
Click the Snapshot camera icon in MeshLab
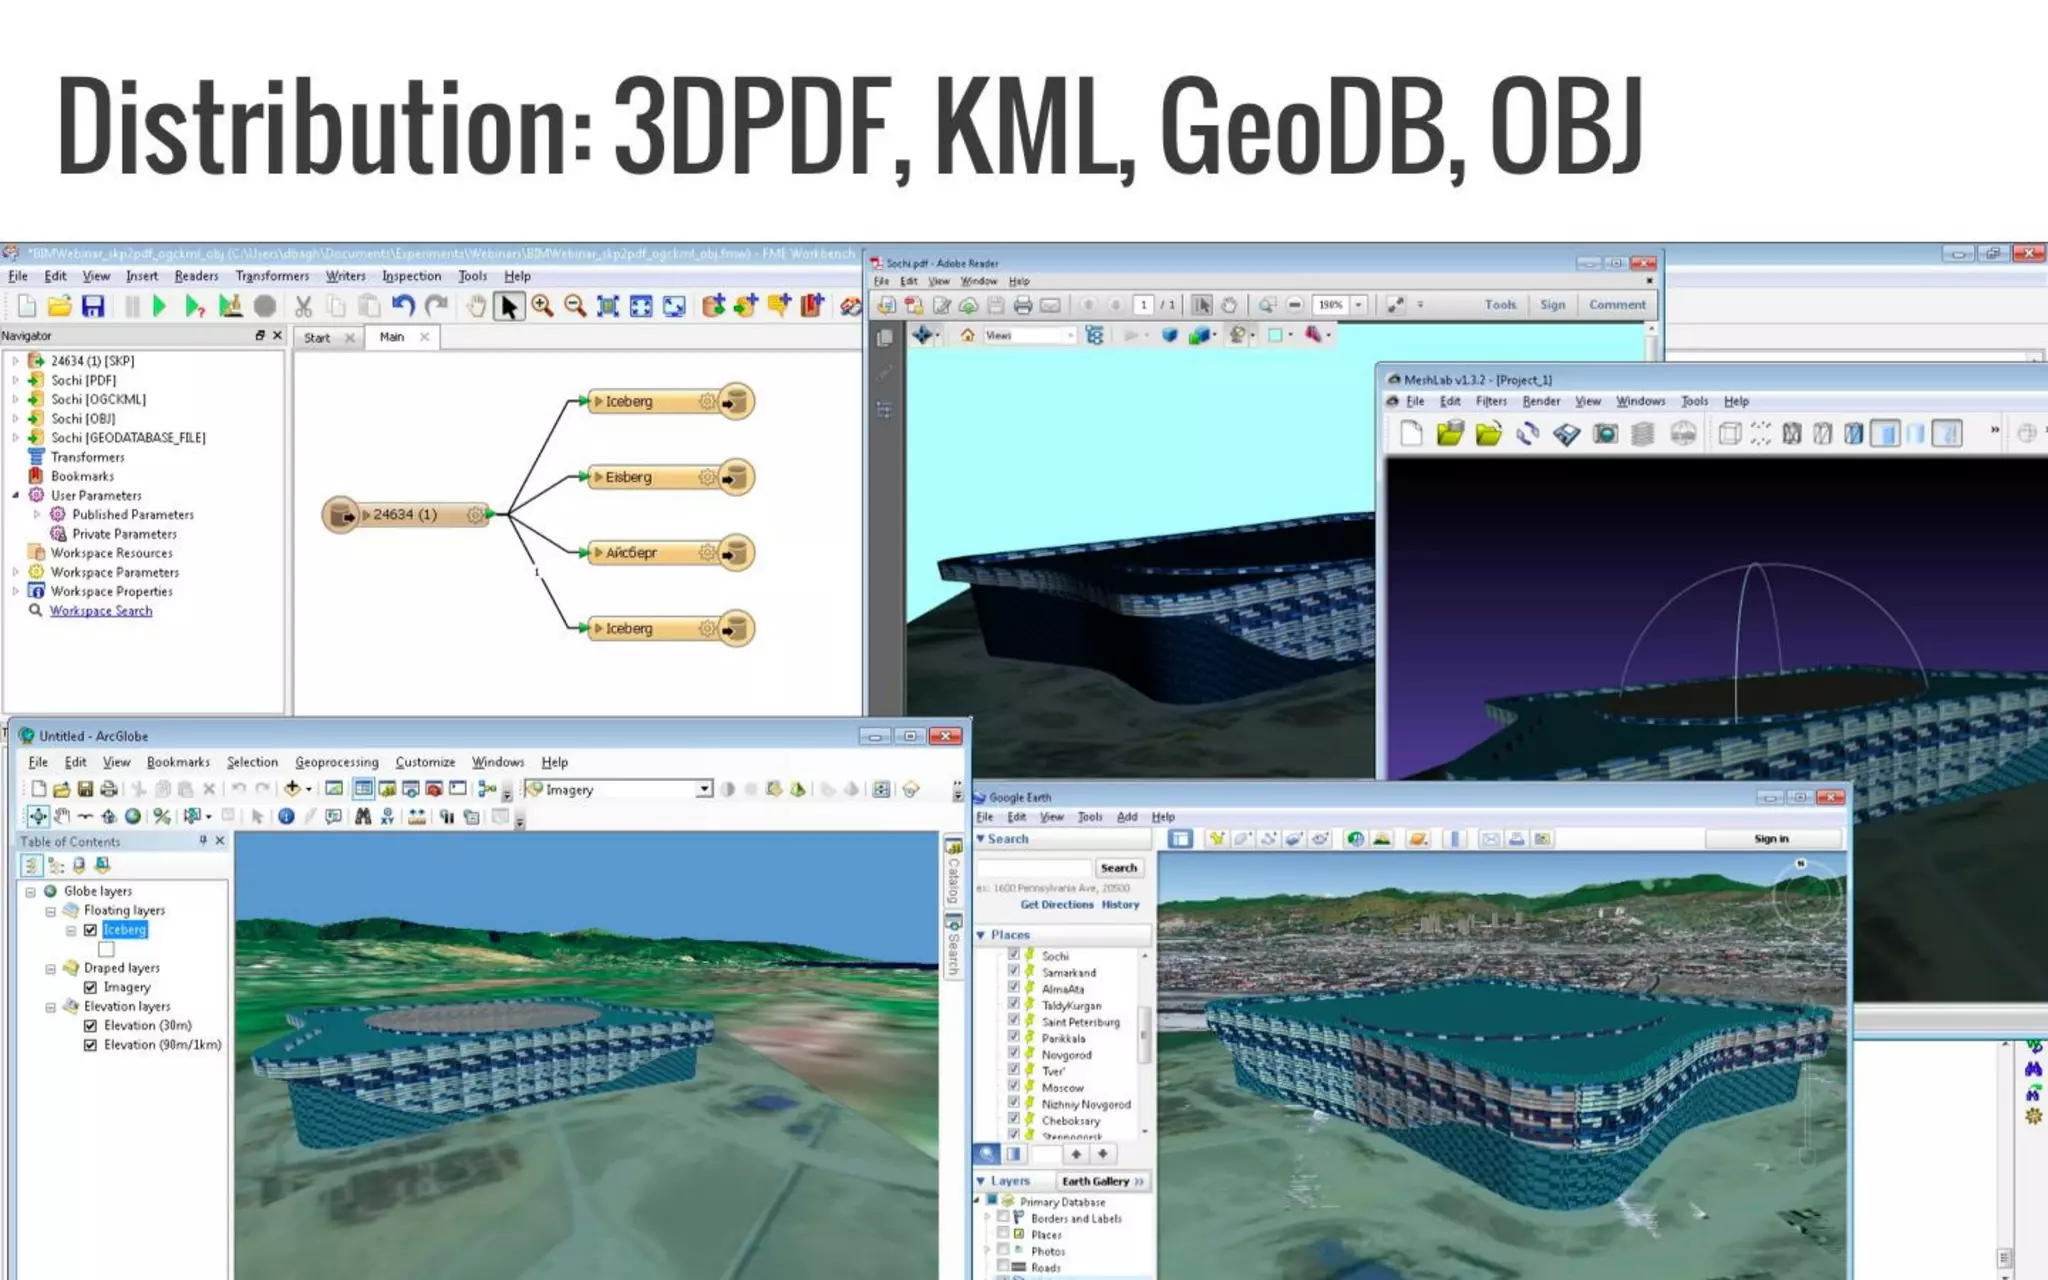[1605, 433]
